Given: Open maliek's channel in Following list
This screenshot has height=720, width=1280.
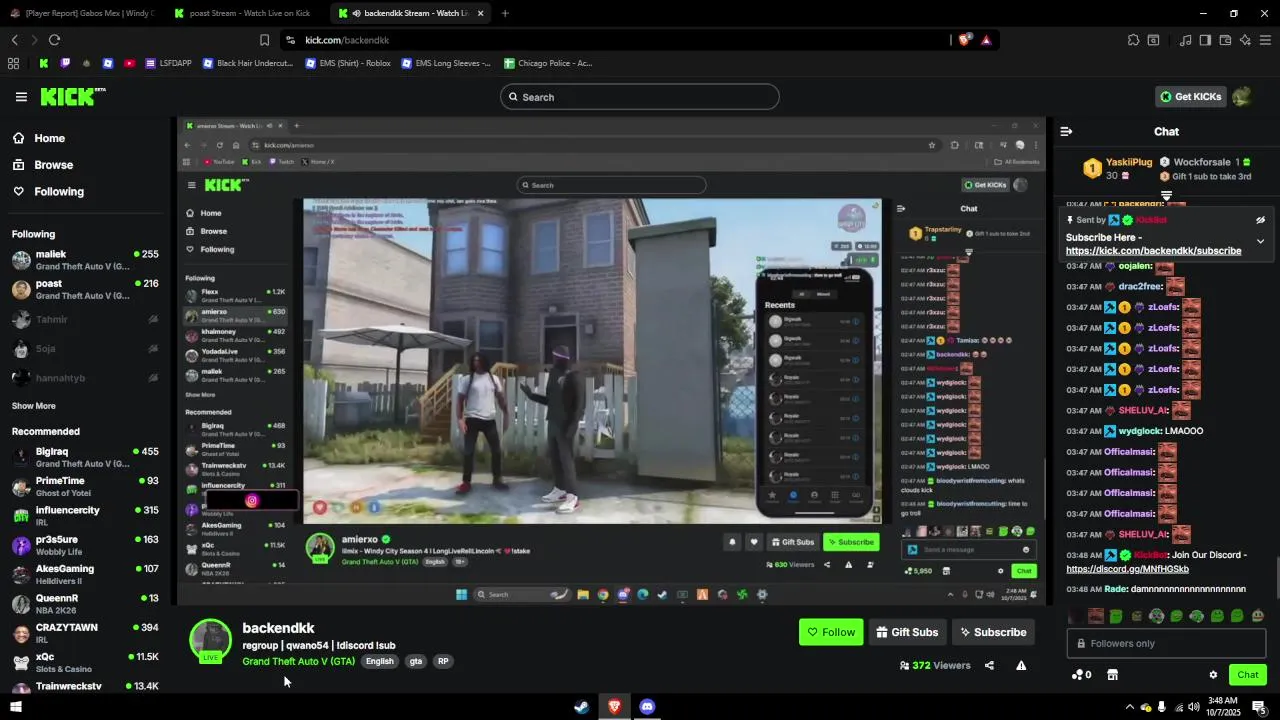Looking at the screenshot, I should 85,260.
